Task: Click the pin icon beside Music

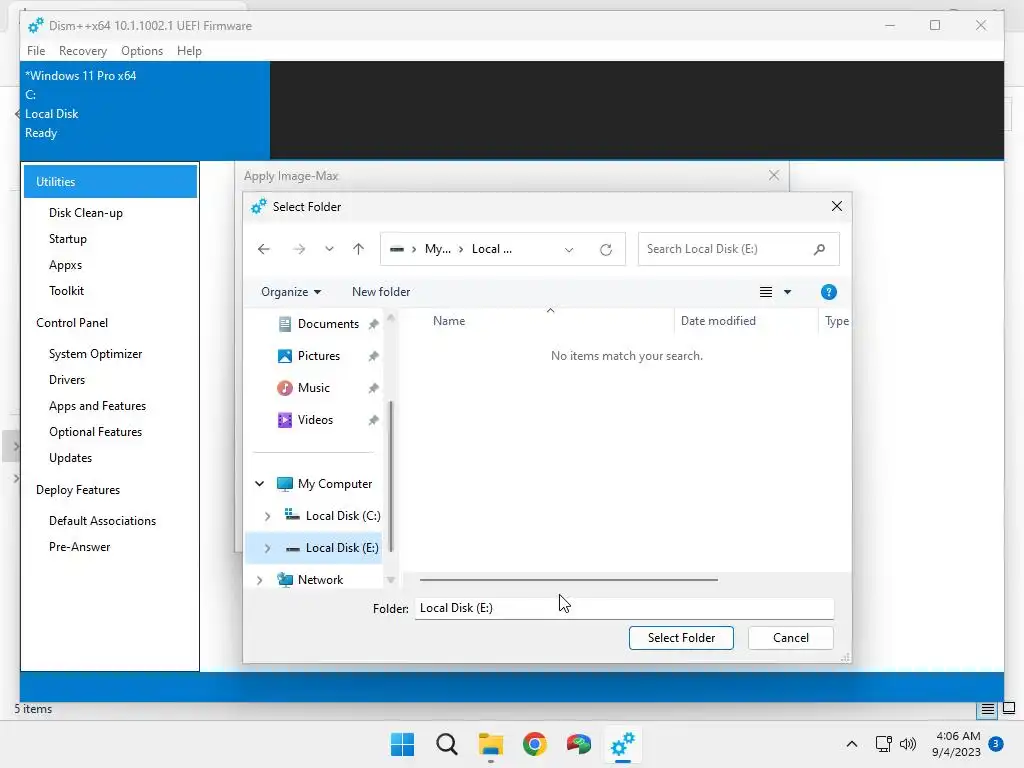Action: coord(374,388)
